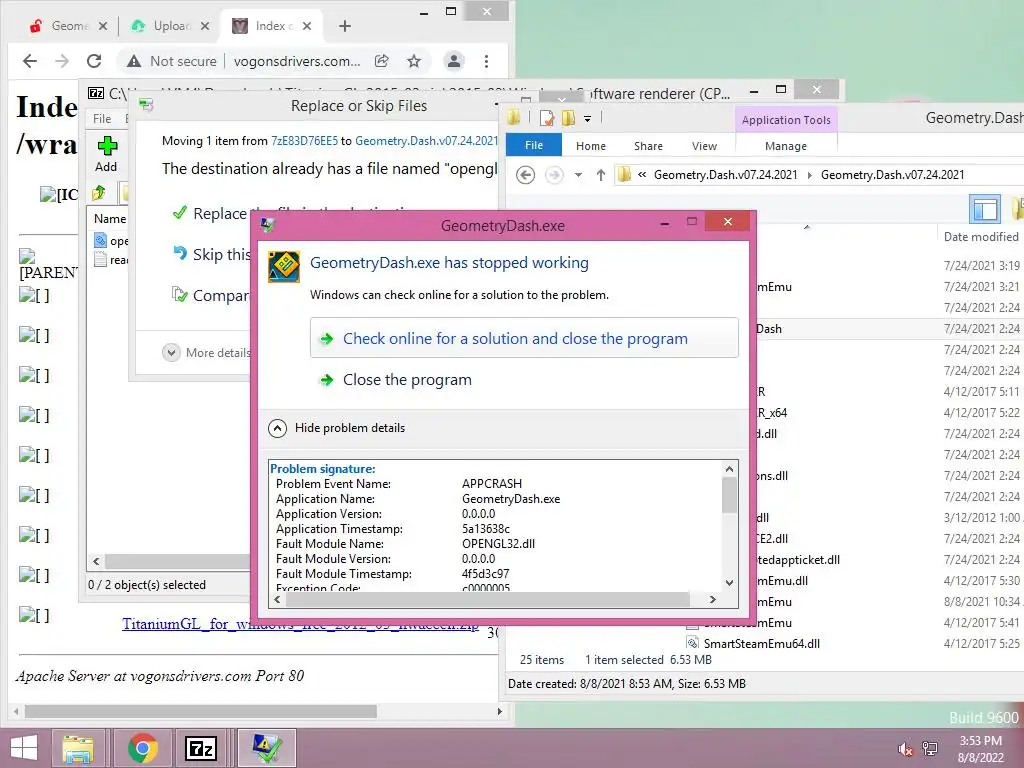The height and width of the screenshot is (768, 1024).
Task: Click Properties icon in quick access toolbar
Action: click(x=547, y=118)
